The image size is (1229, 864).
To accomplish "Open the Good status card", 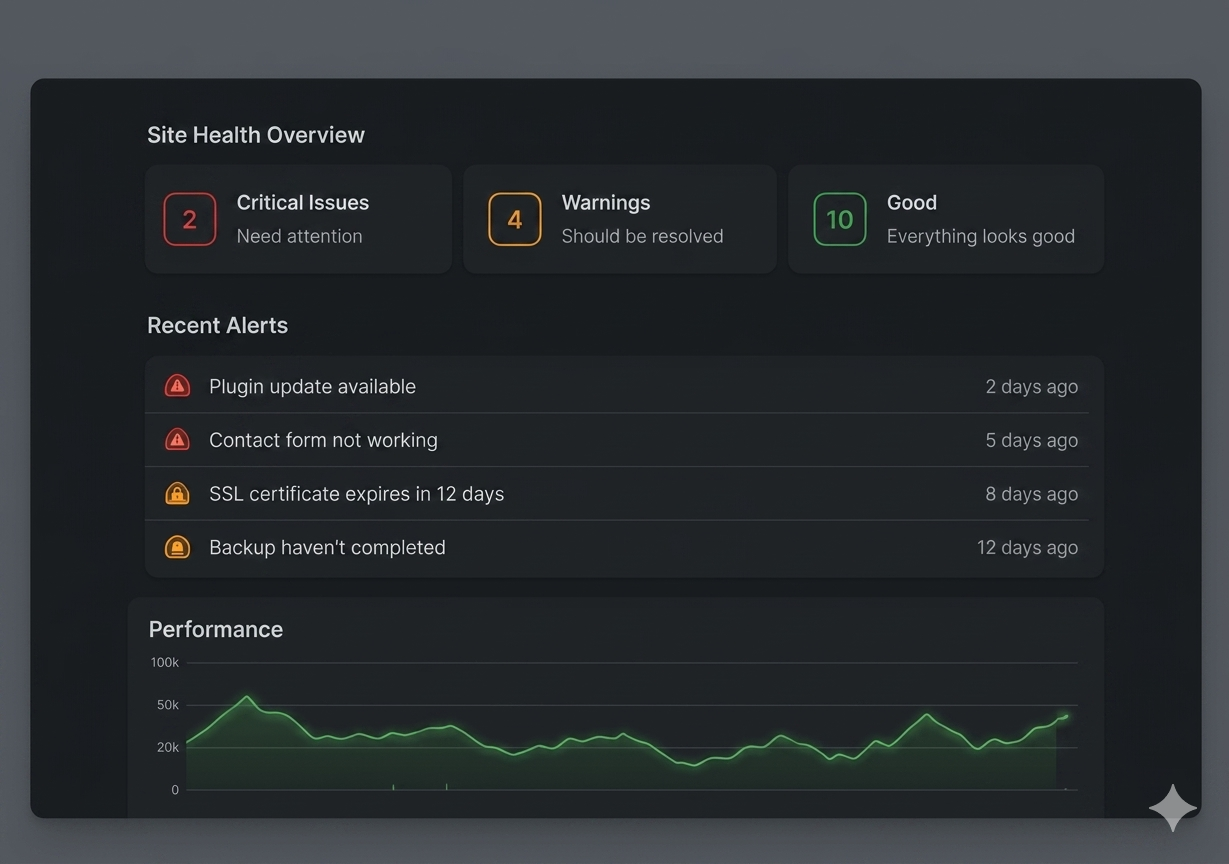I will 946,219.
